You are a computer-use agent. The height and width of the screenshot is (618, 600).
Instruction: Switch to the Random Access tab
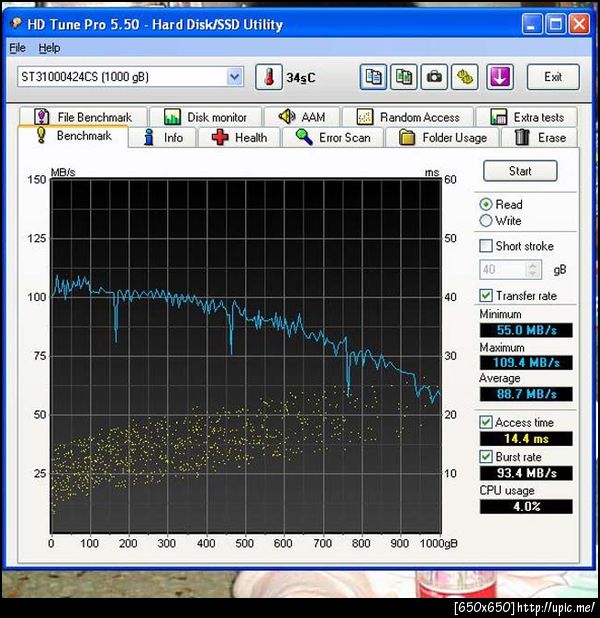coord(408,117)
